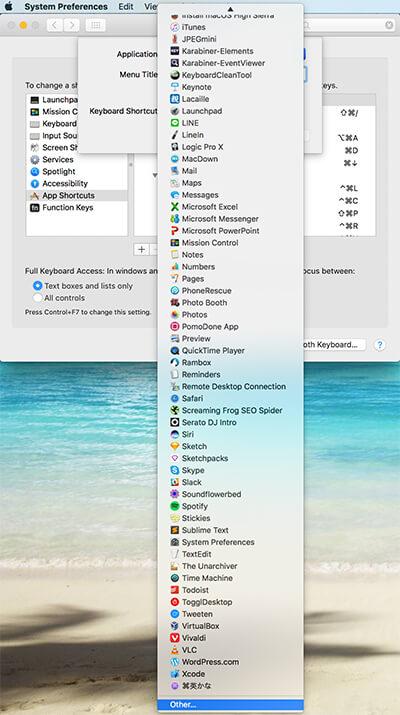The width and height of the screenshot is (400, 715).
Task: Click the Numbers app icon
Action: [174, 267]
